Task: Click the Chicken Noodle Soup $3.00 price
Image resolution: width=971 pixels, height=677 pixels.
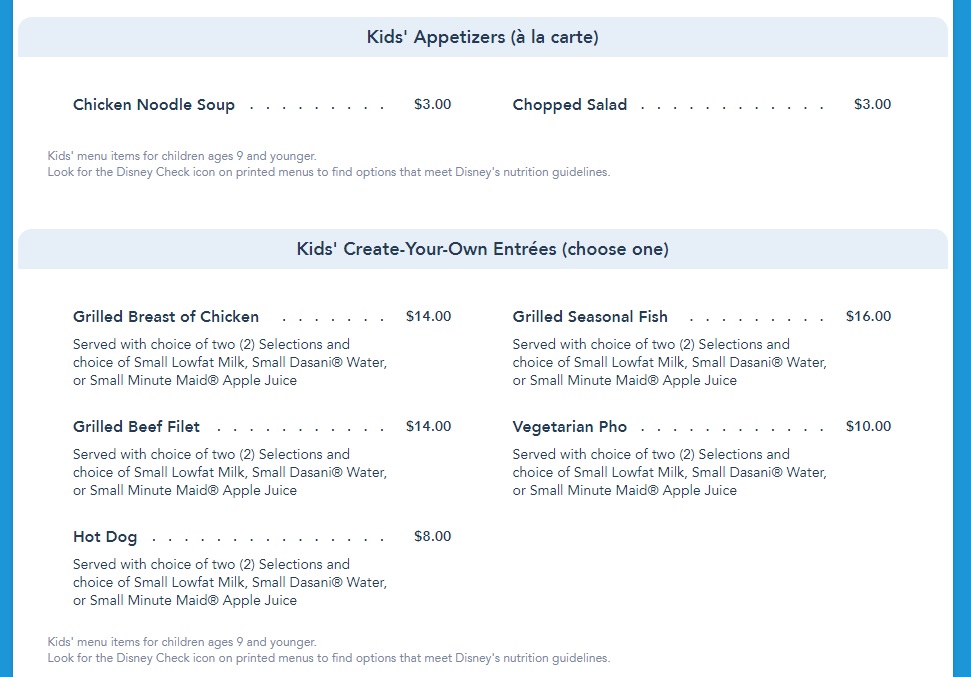Action: 432,105
